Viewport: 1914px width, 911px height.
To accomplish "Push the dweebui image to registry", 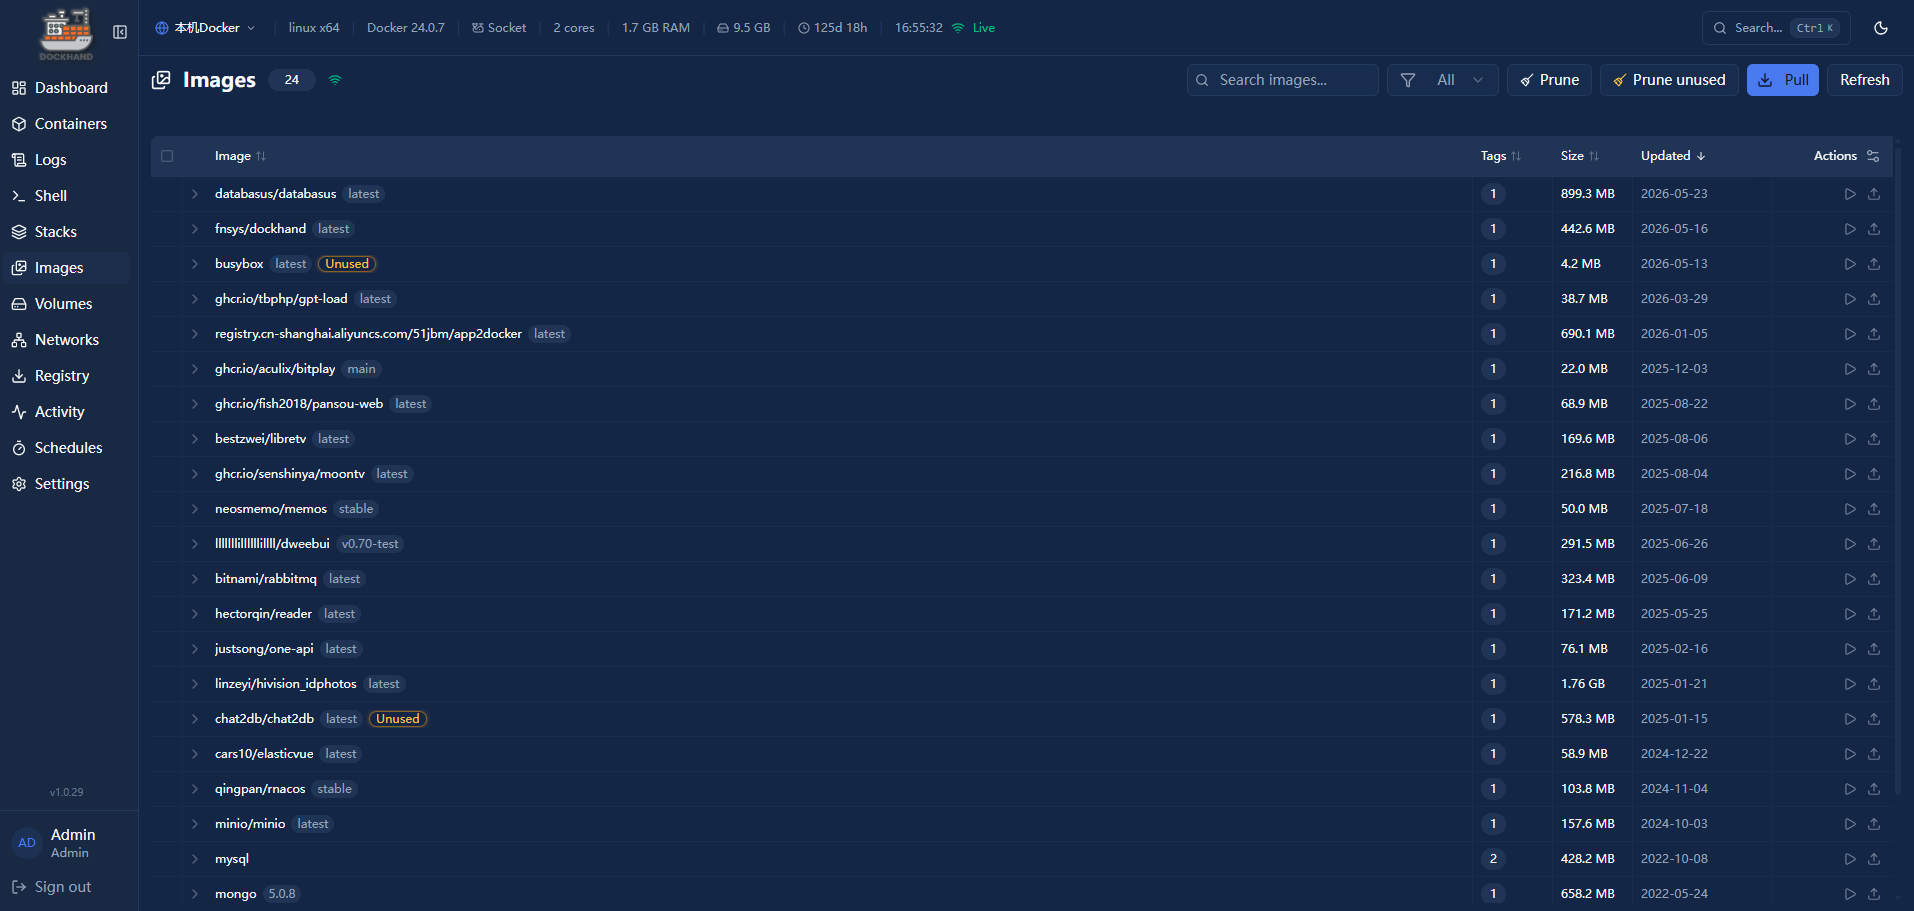I will point(1874,544).
